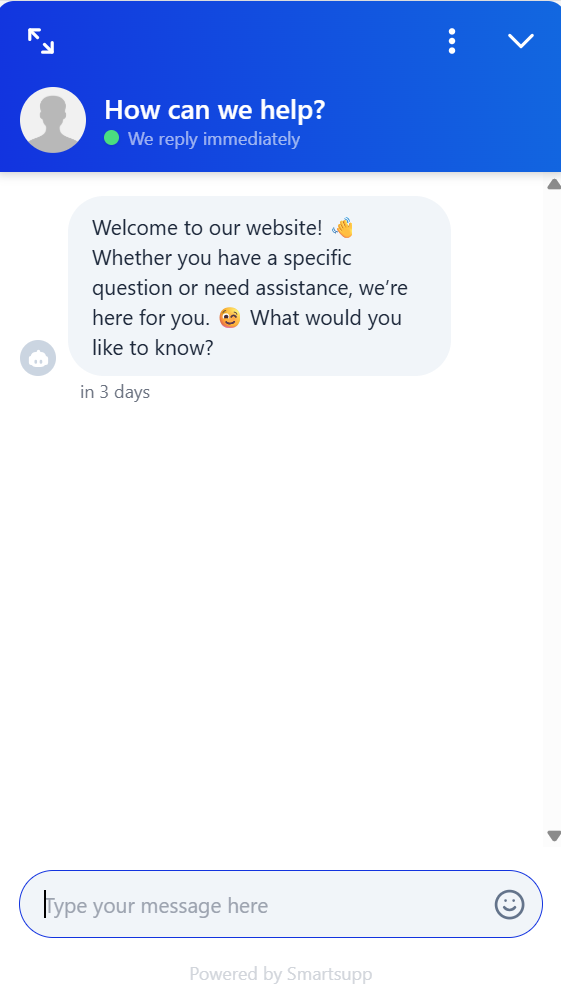Select the welcome message bubble

click(x=260, y=286)
